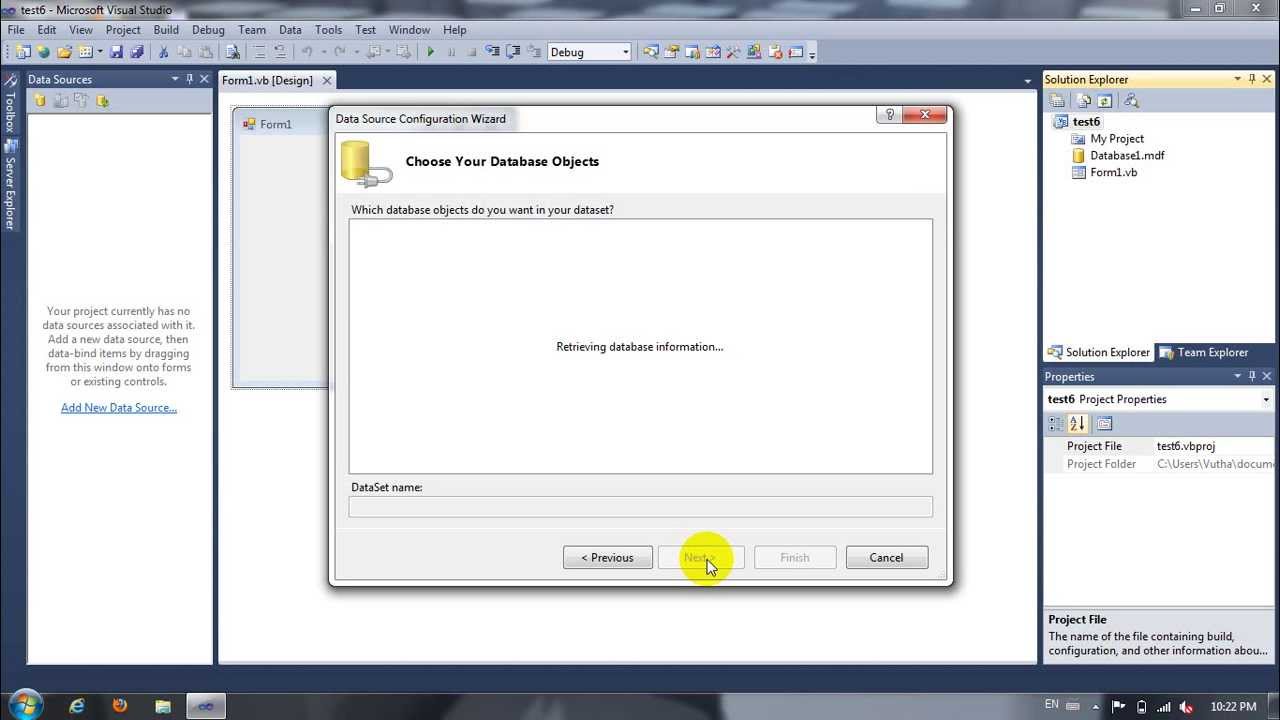
Task: Click Add New Data Source link
Action: click(119, 408)
